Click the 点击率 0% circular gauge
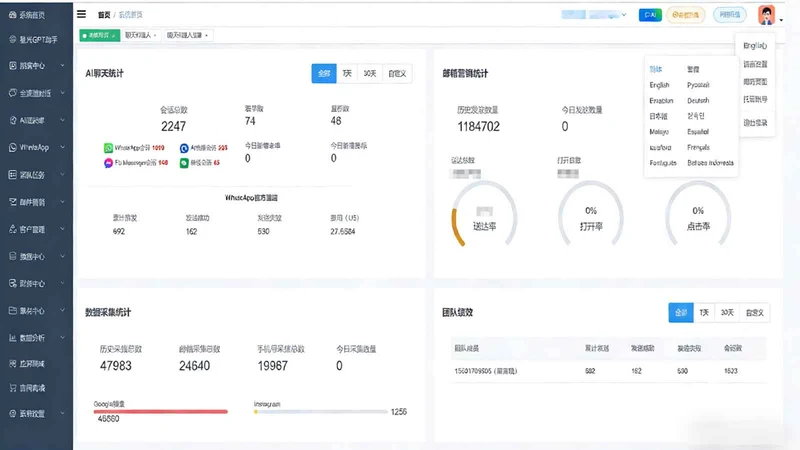Screen dimensions: 800x450 pos(698,215)
